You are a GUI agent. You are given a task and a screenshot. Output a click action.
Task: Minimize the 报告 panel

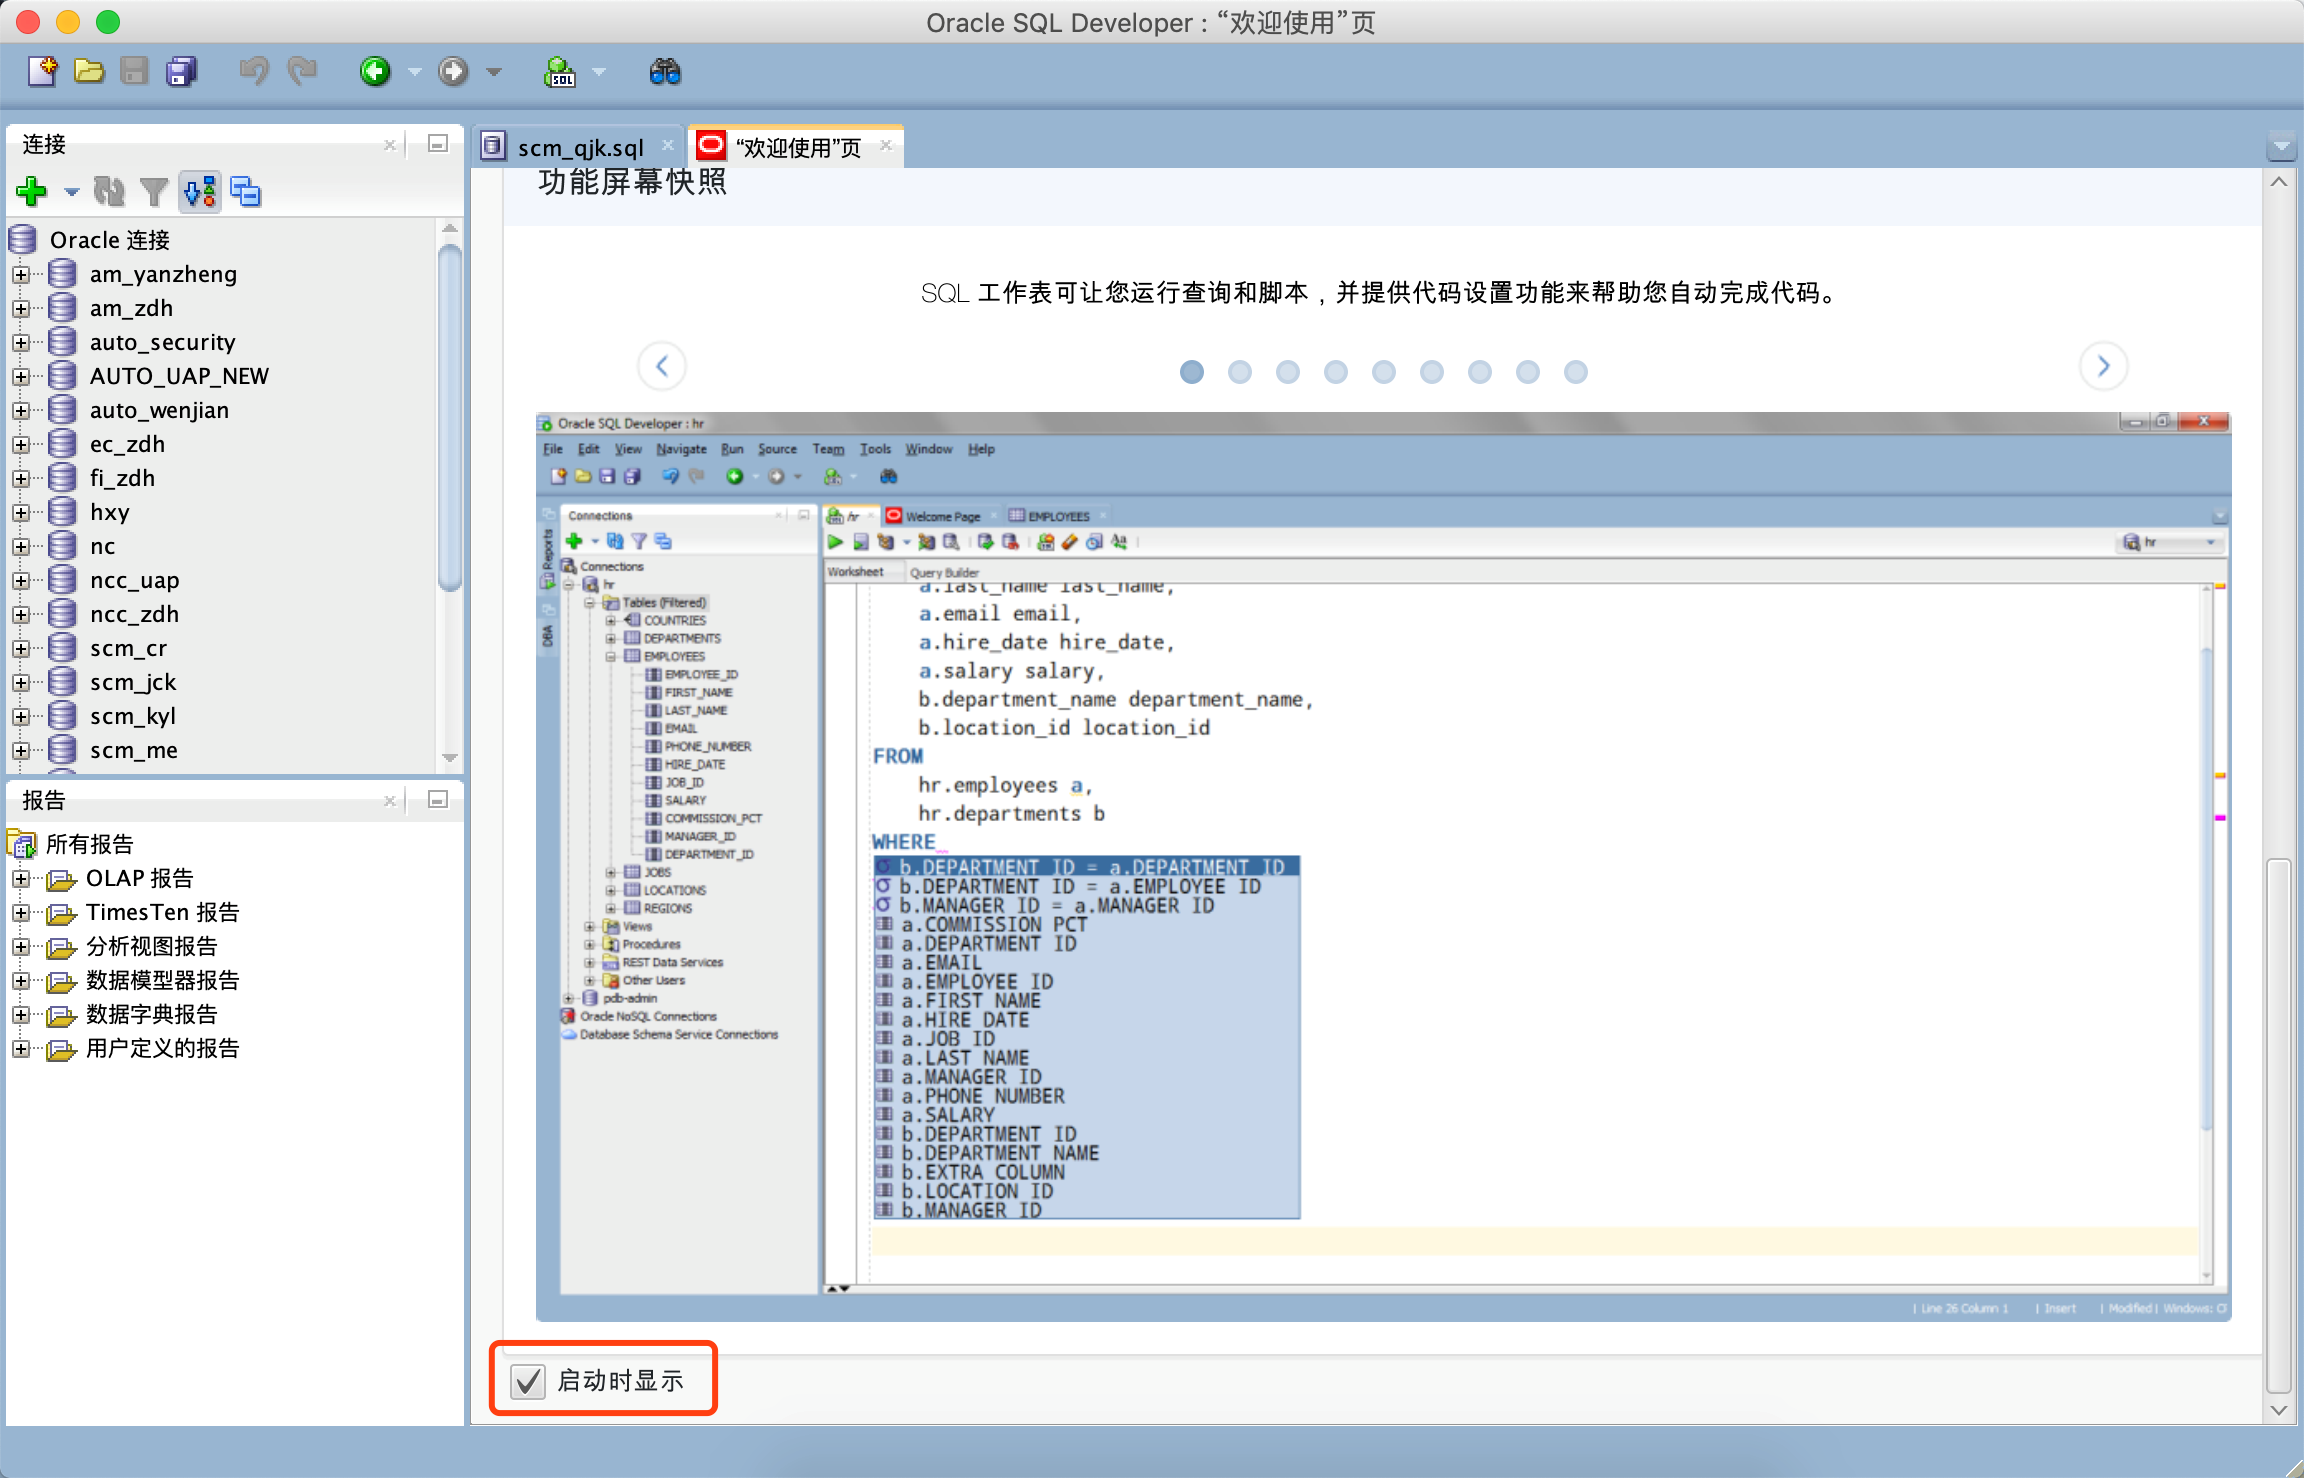(x=437, y=799)
